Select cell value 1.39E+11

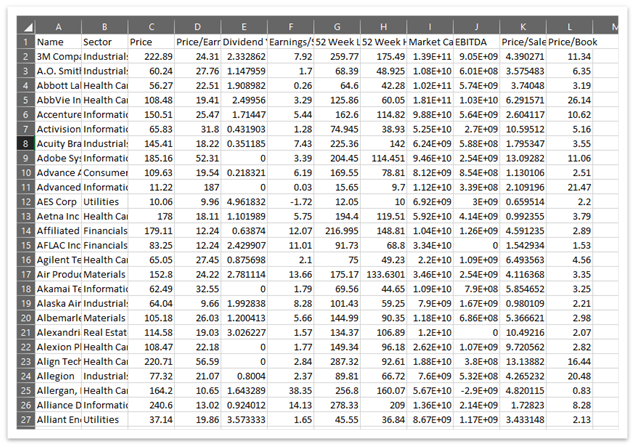pos(430,56)
